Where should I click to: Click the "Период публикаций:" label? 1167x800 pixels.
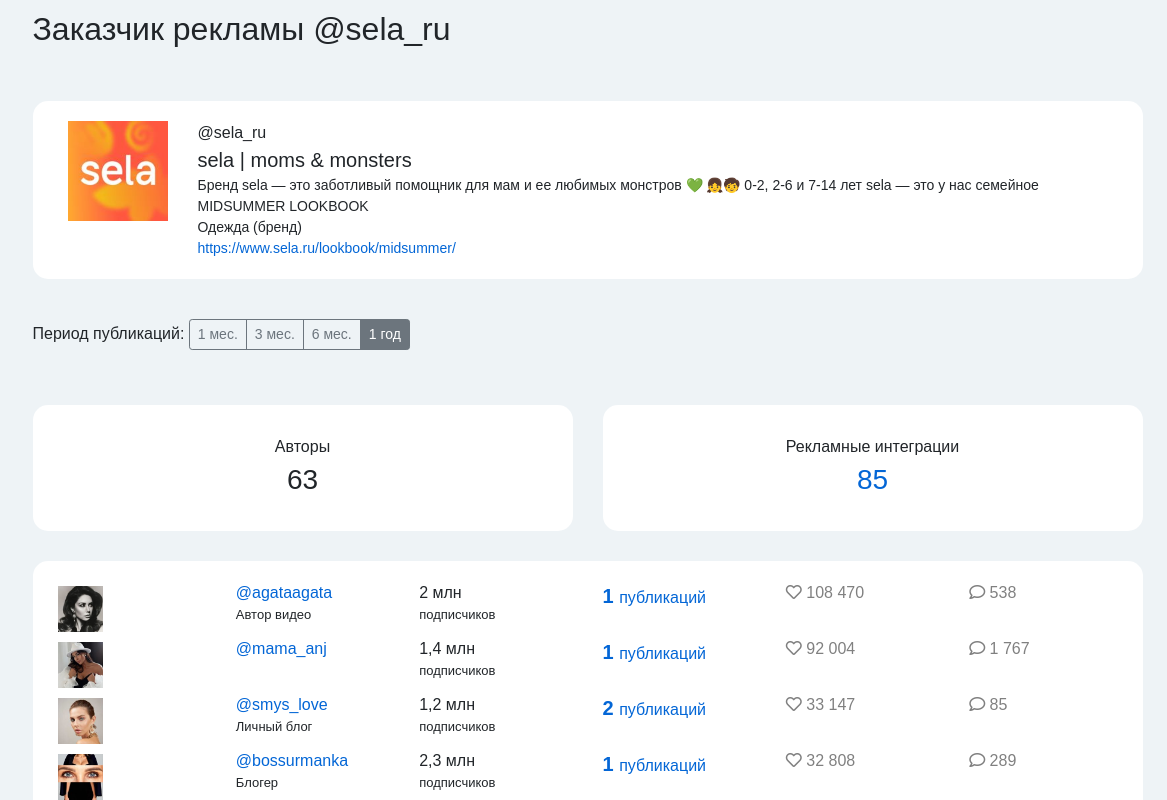(108, 333)
